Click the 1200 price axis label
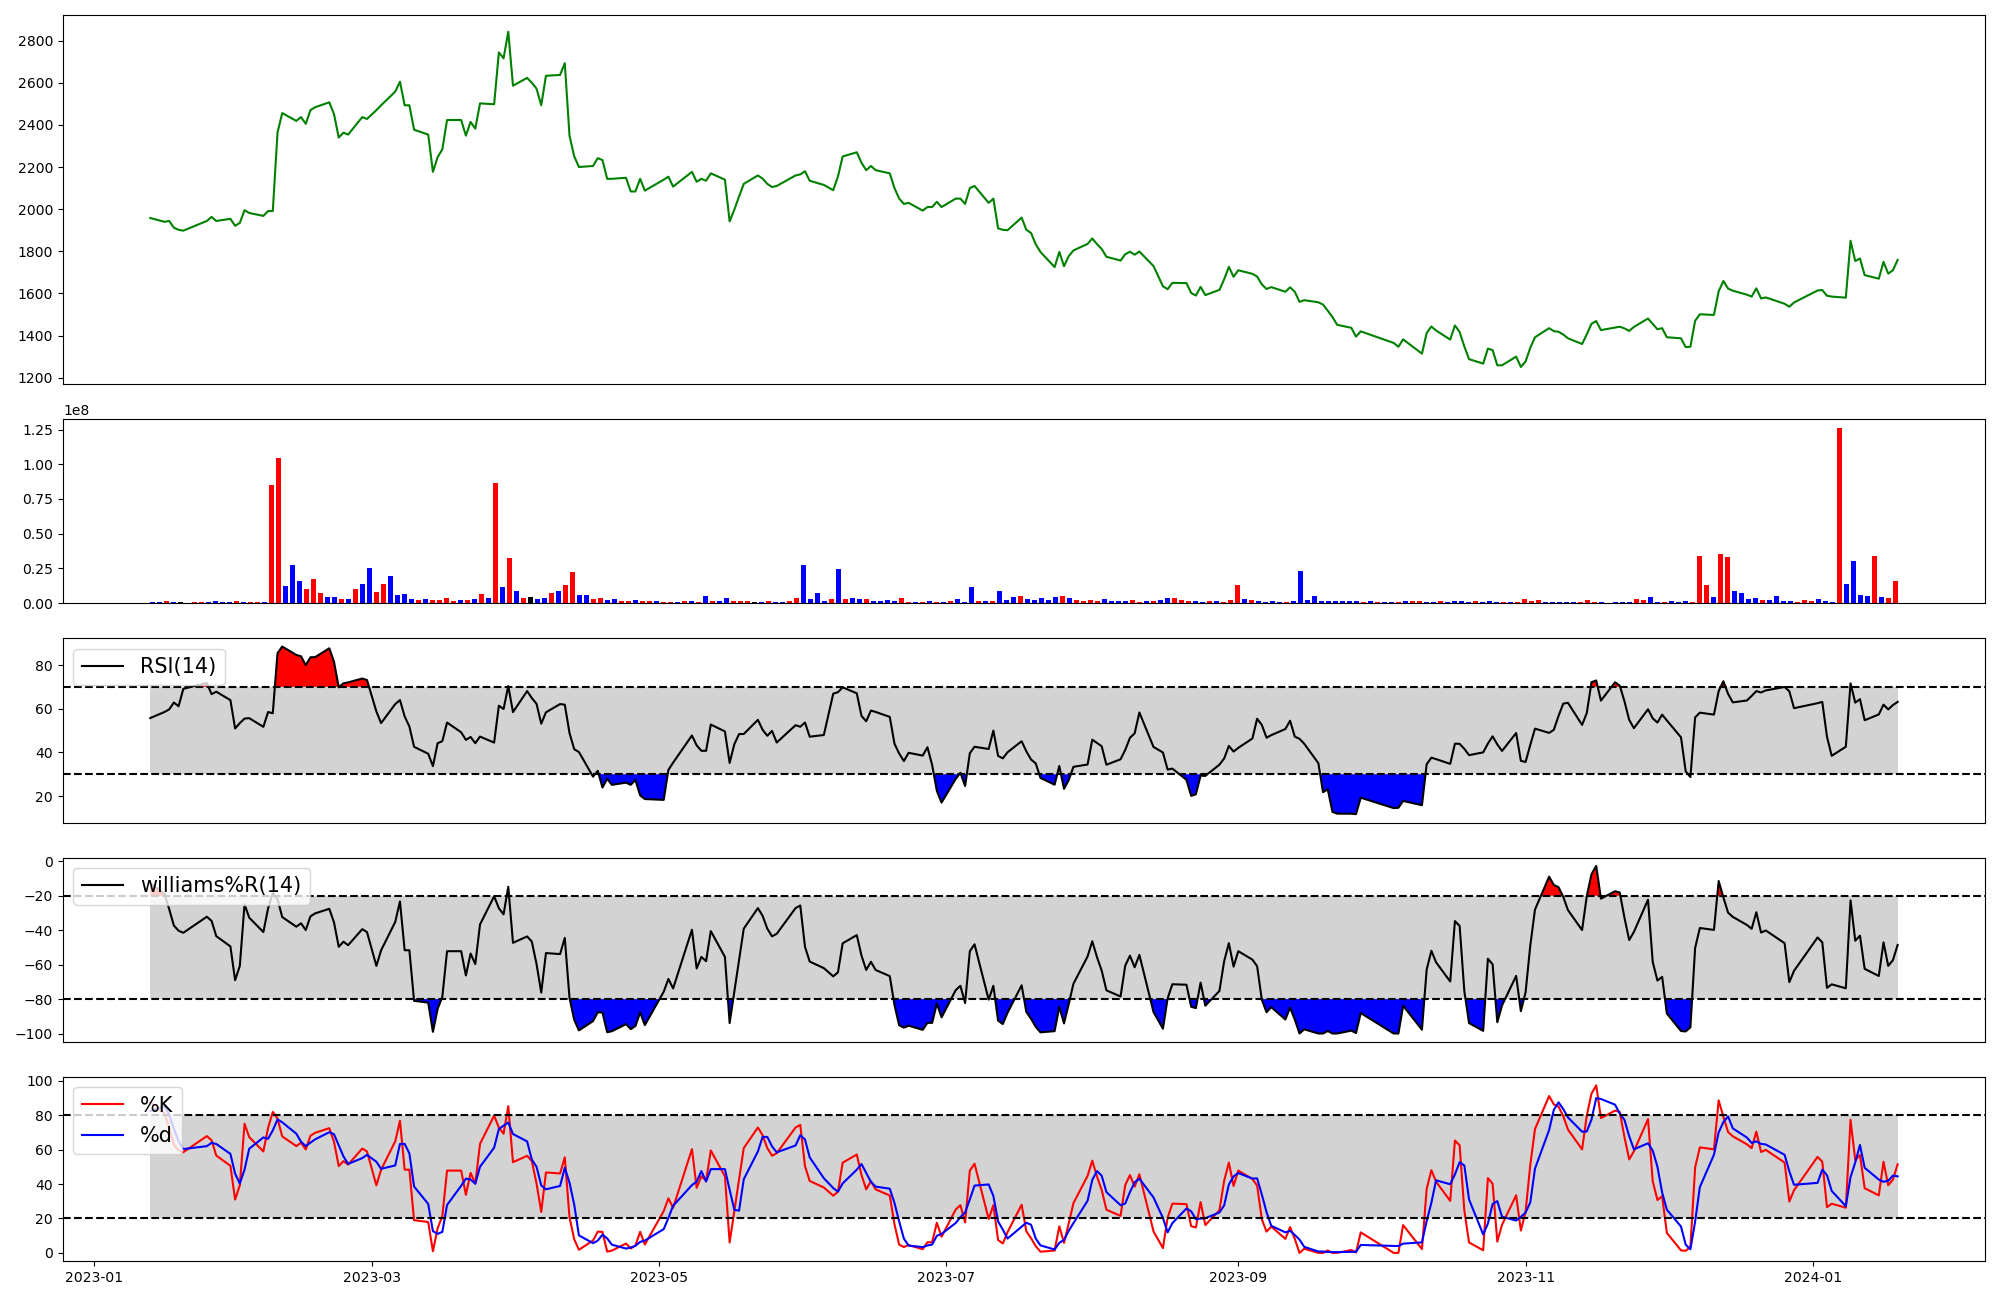The image size is (2000, 1300). [36, 378]
